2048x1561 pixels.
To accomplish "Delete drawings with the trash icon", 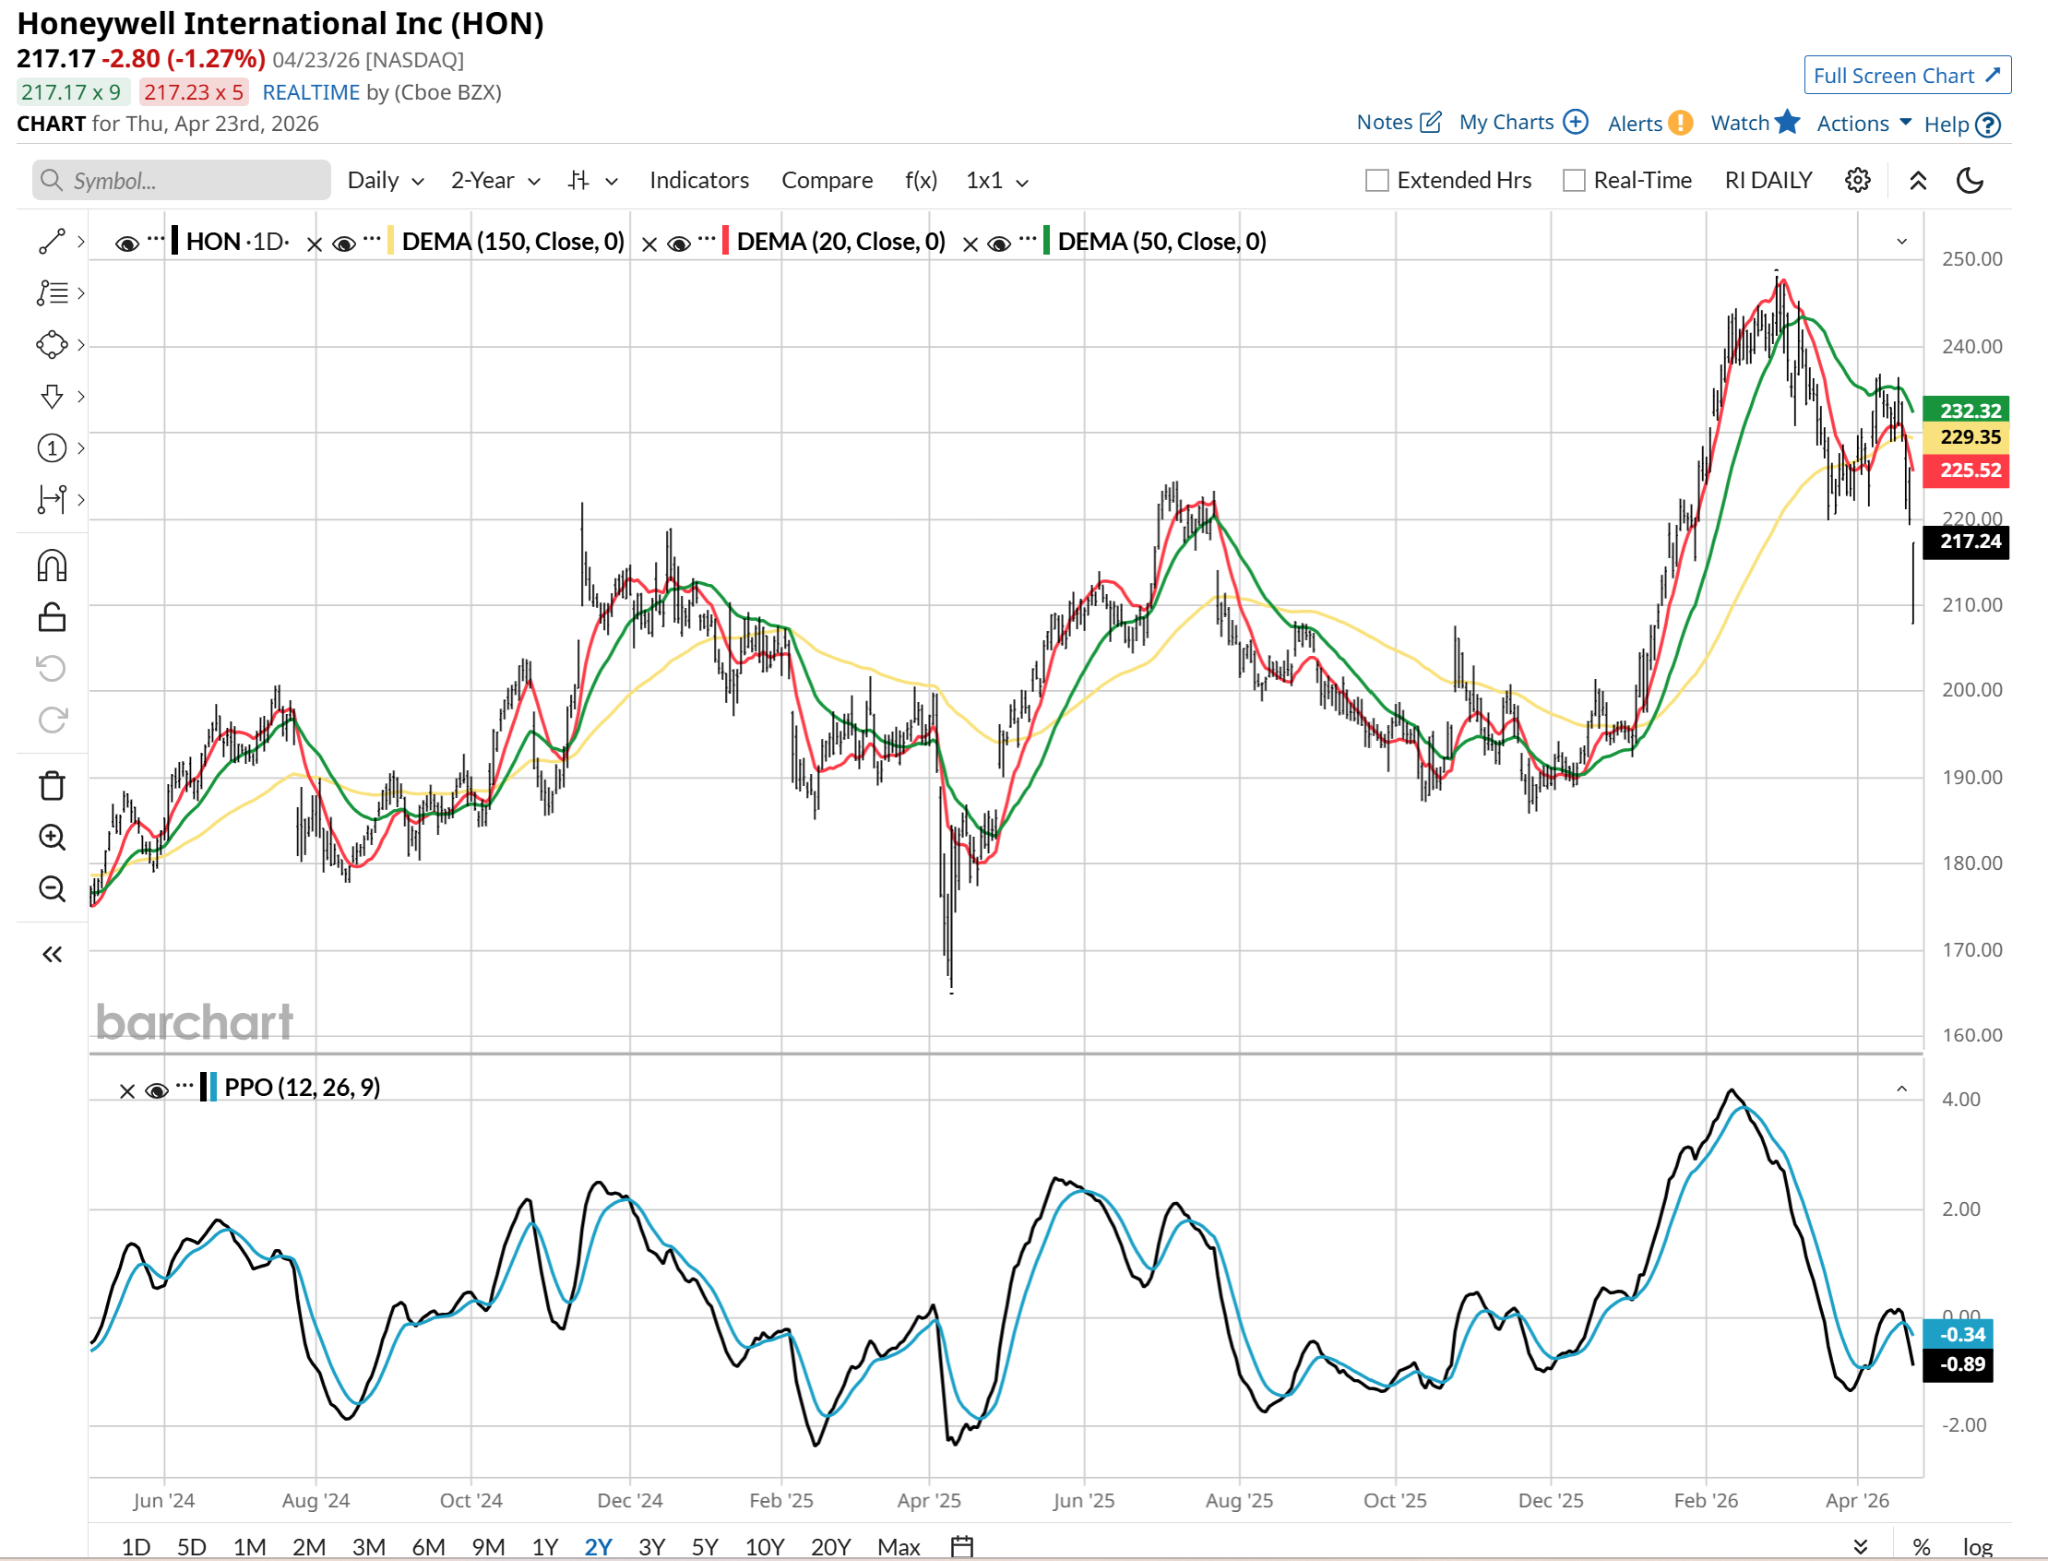I will click(52, 786).
